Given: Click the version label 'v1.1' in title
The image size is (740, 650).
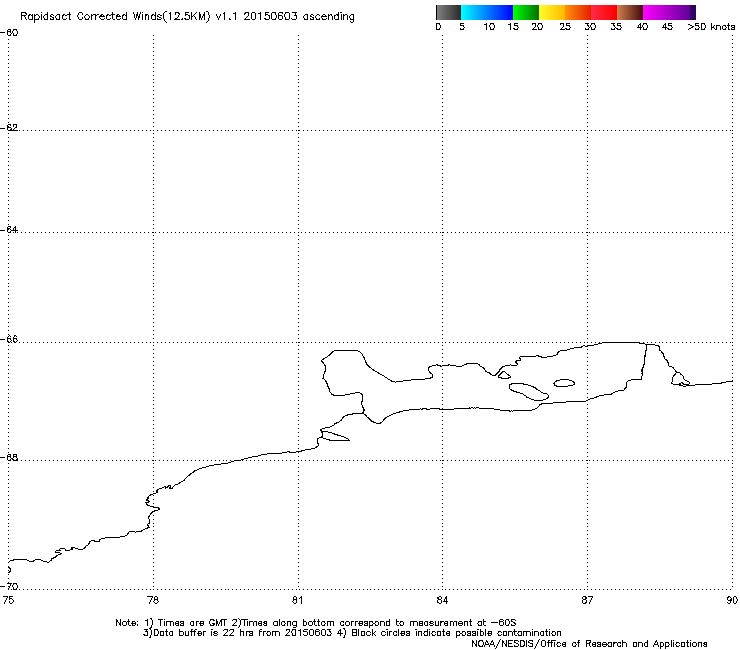Looking at the screenshot, I should 226,17.
